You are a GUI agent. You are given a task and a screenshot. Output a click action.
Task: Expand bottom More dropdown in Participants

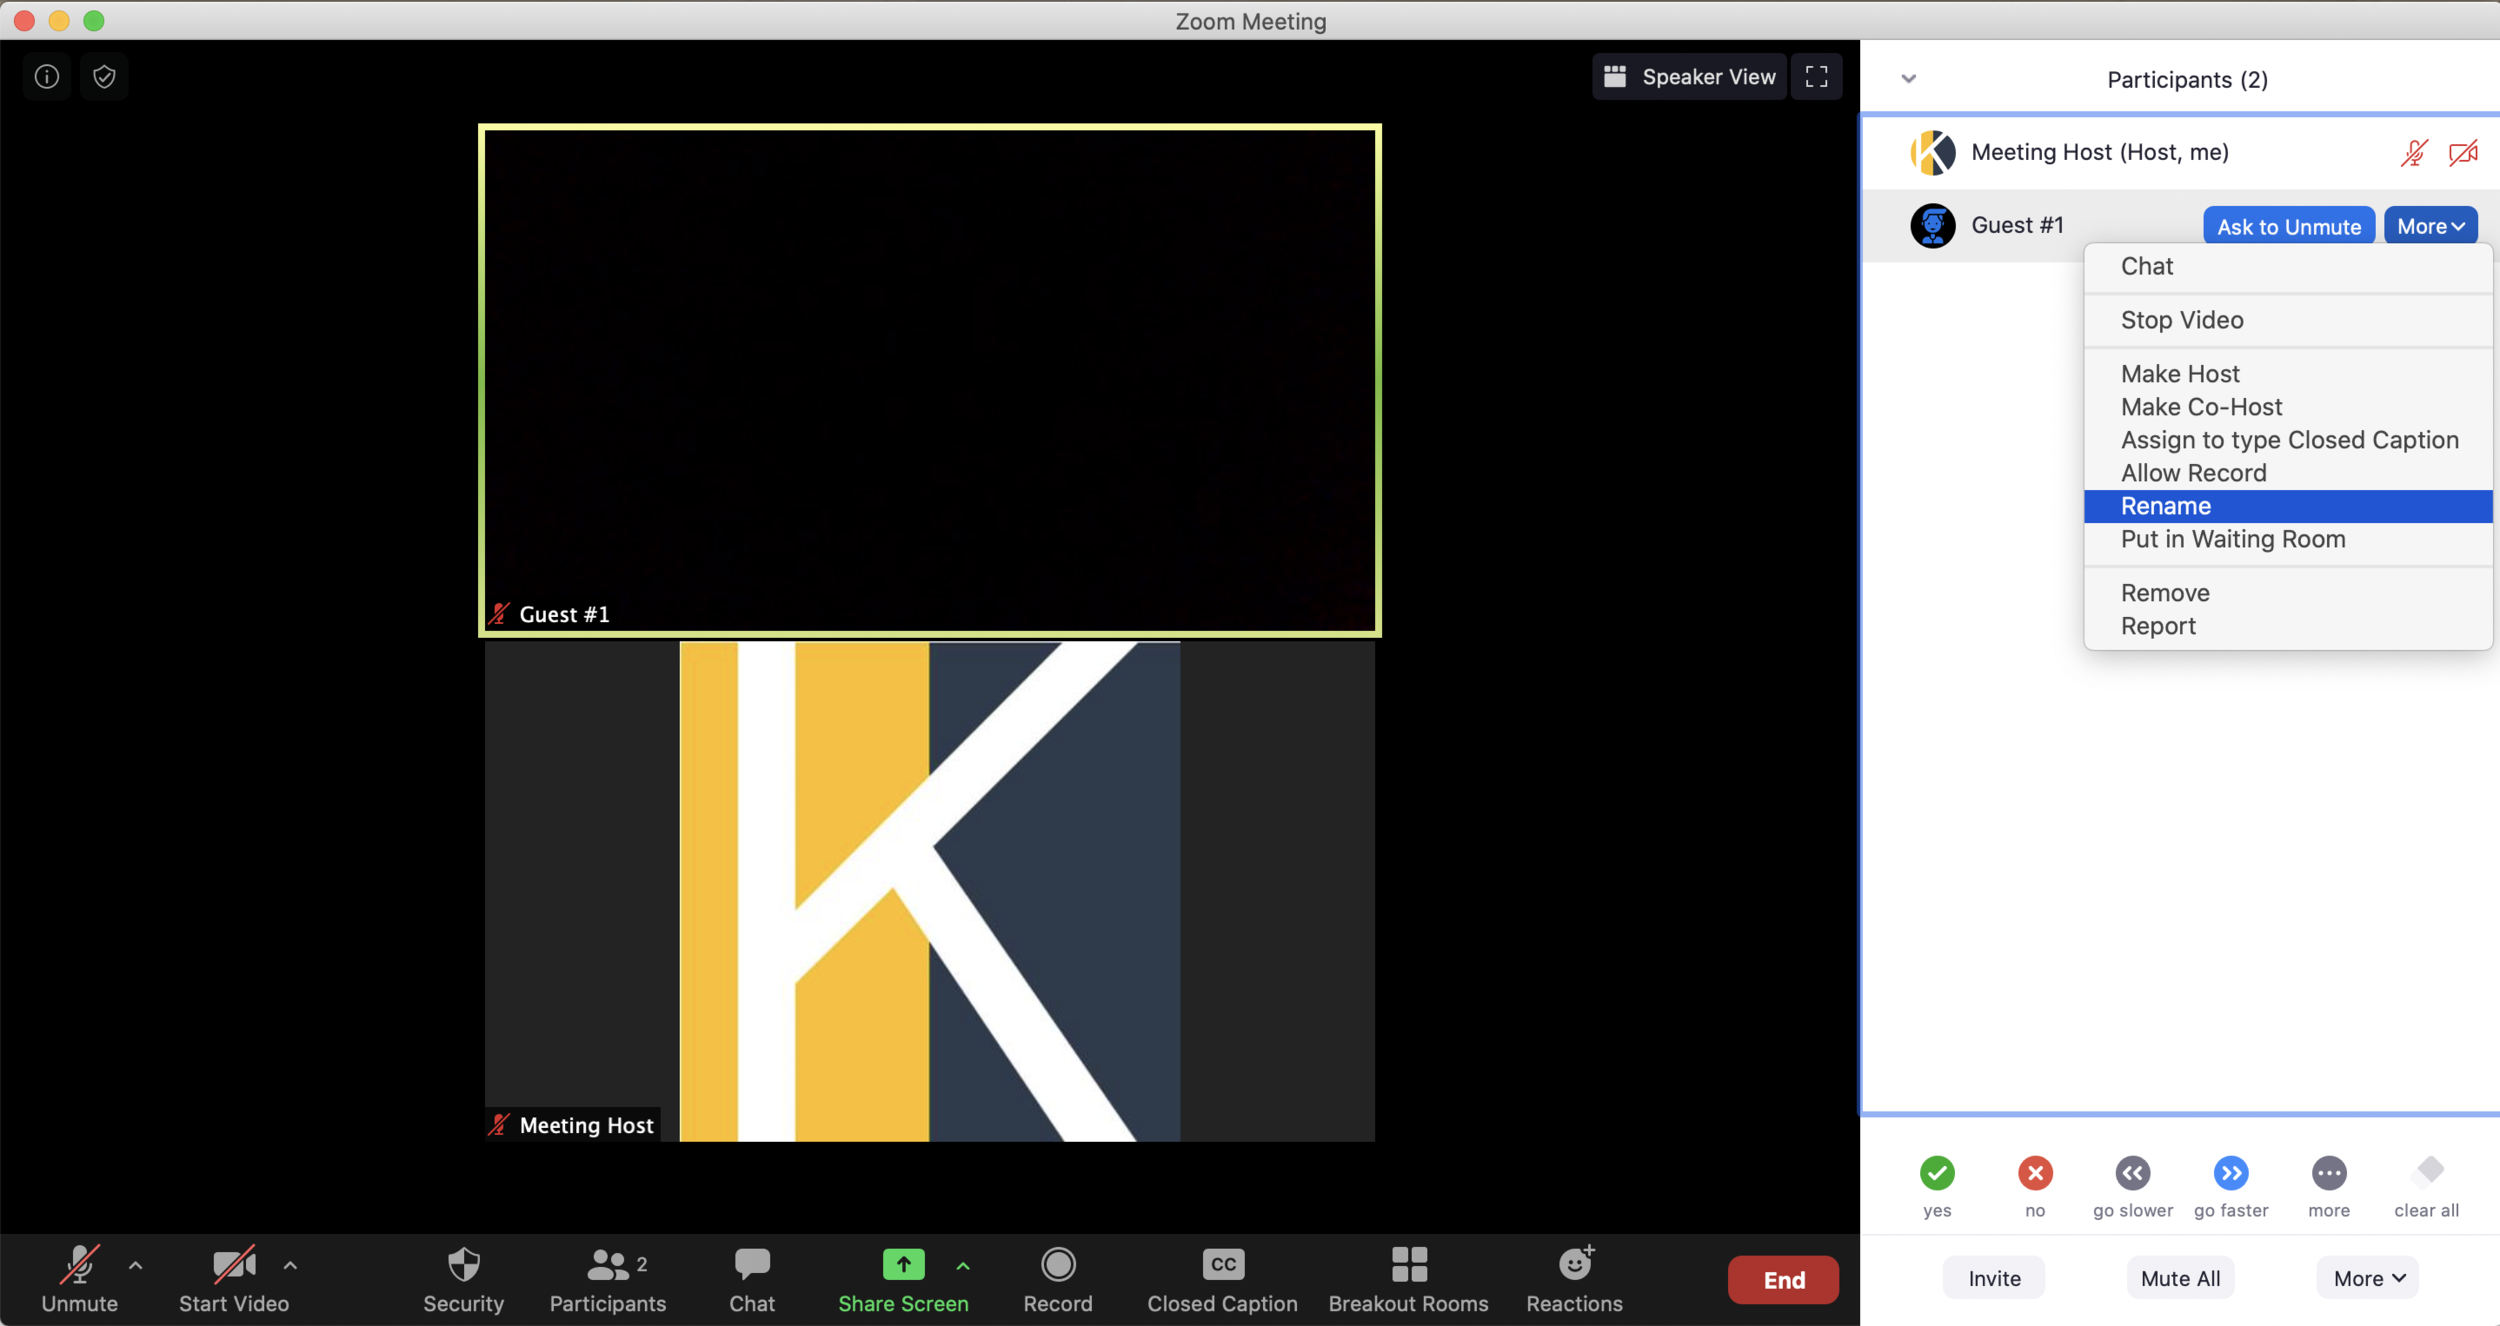point(2368,1278)
